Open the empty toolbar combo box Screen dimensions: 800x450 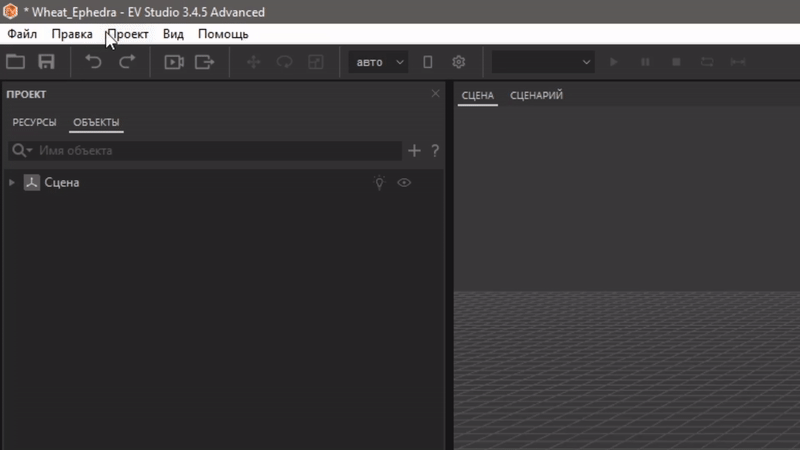coord(543,62)
